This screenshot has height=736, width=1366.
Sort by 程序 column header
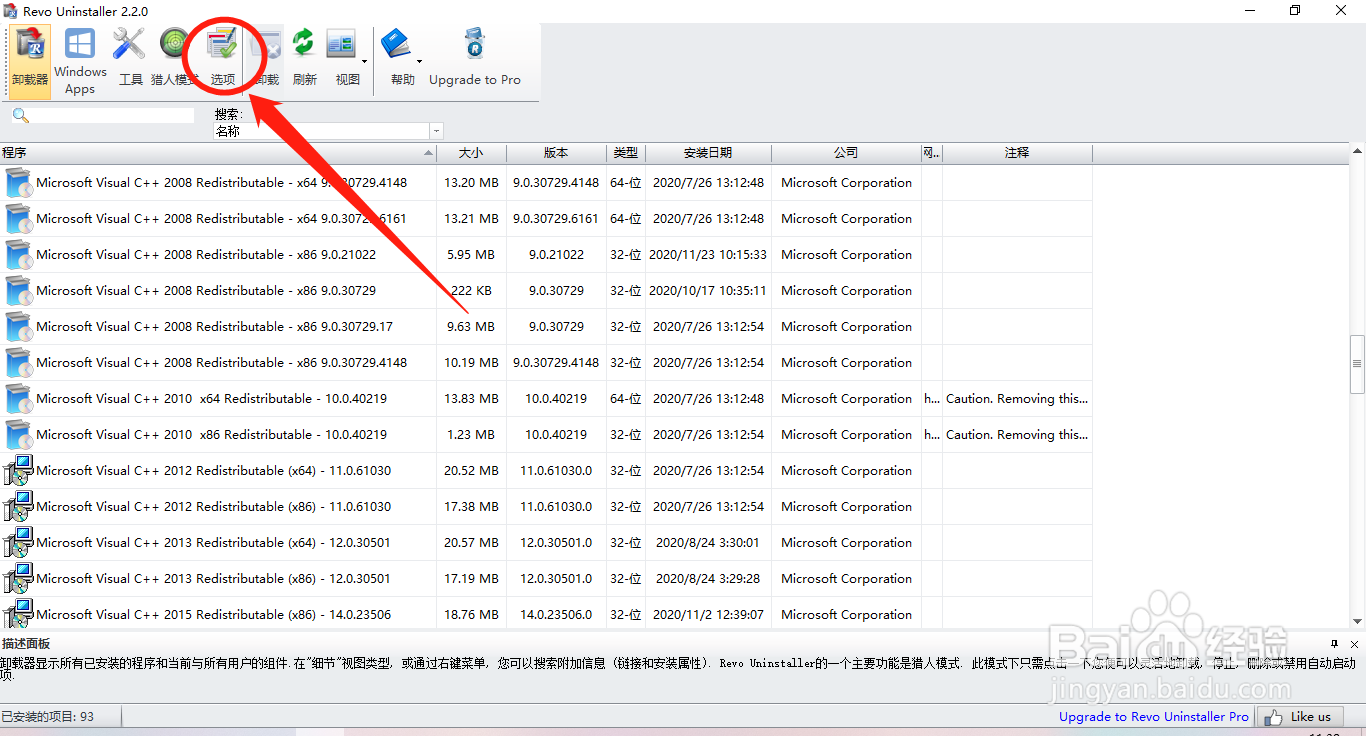(x=218, y=153)
